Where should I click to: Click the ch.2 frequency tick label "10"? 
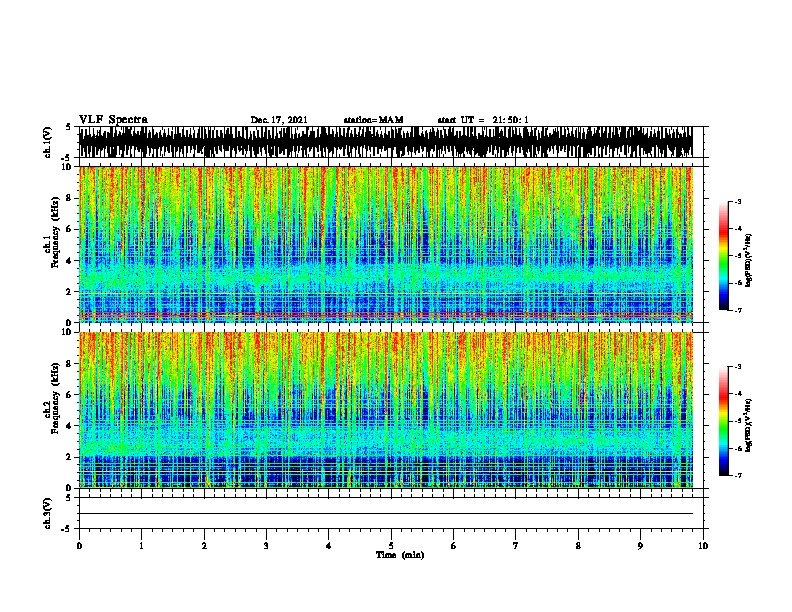tap(68, 332)
